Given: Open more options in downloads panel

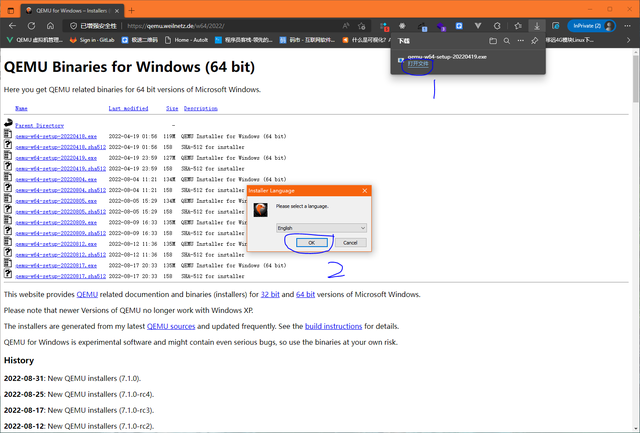Looking at the screenshot, I should [520, 41].
